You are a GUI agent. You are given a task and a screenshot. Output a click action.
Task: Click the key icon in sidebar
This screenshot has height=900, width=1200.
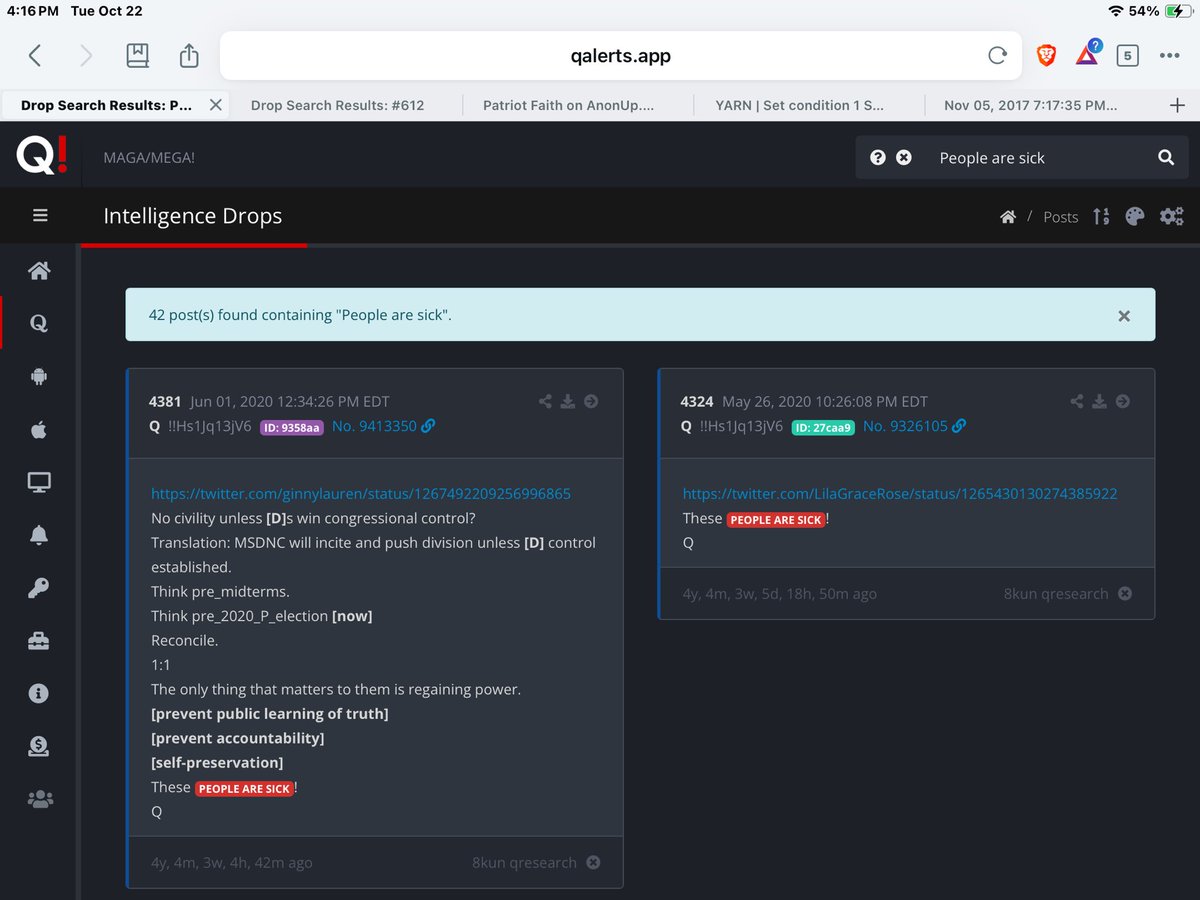pyautogui.click(x=39, y=589)
